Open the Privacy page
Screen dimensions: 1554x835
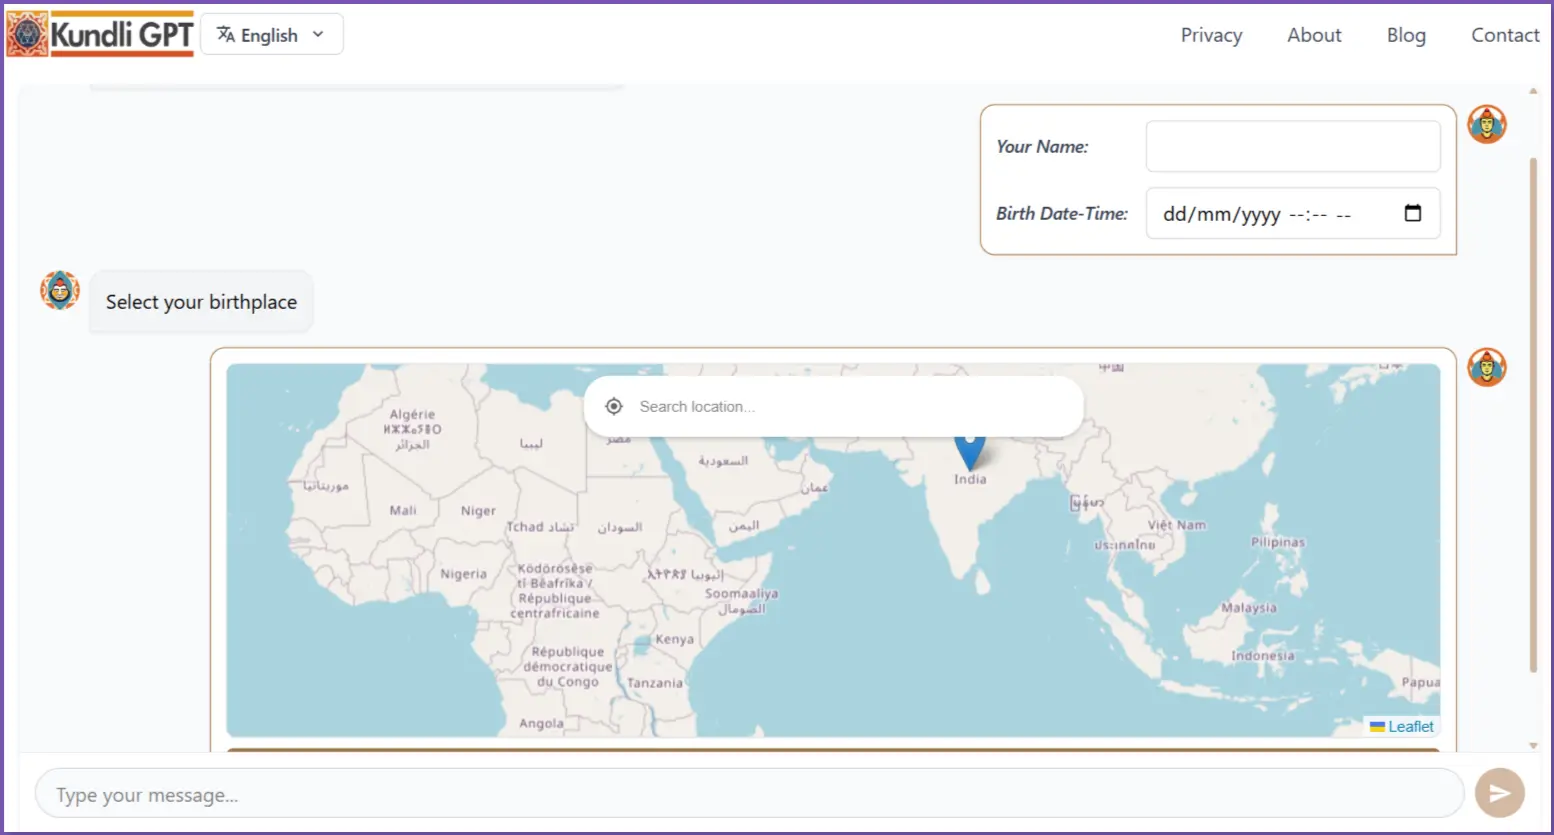coord(1211,35)
